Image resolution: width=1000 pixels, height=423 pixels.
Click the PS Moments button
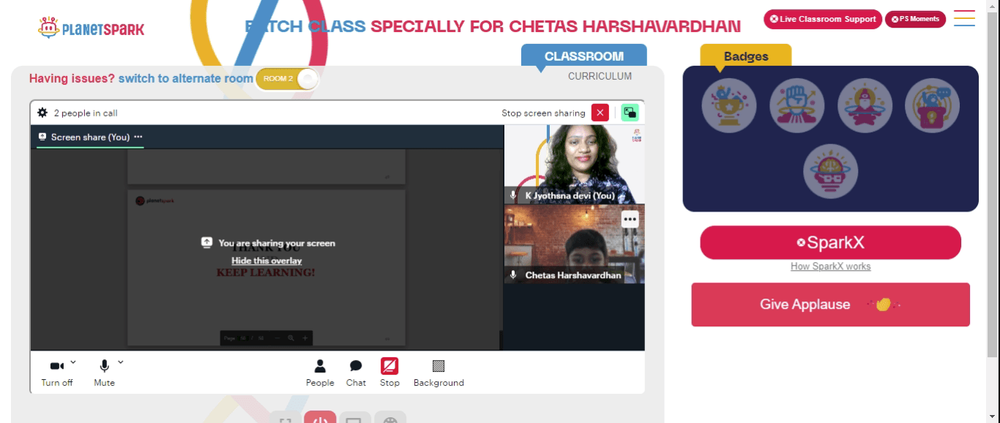coord(915,19)
